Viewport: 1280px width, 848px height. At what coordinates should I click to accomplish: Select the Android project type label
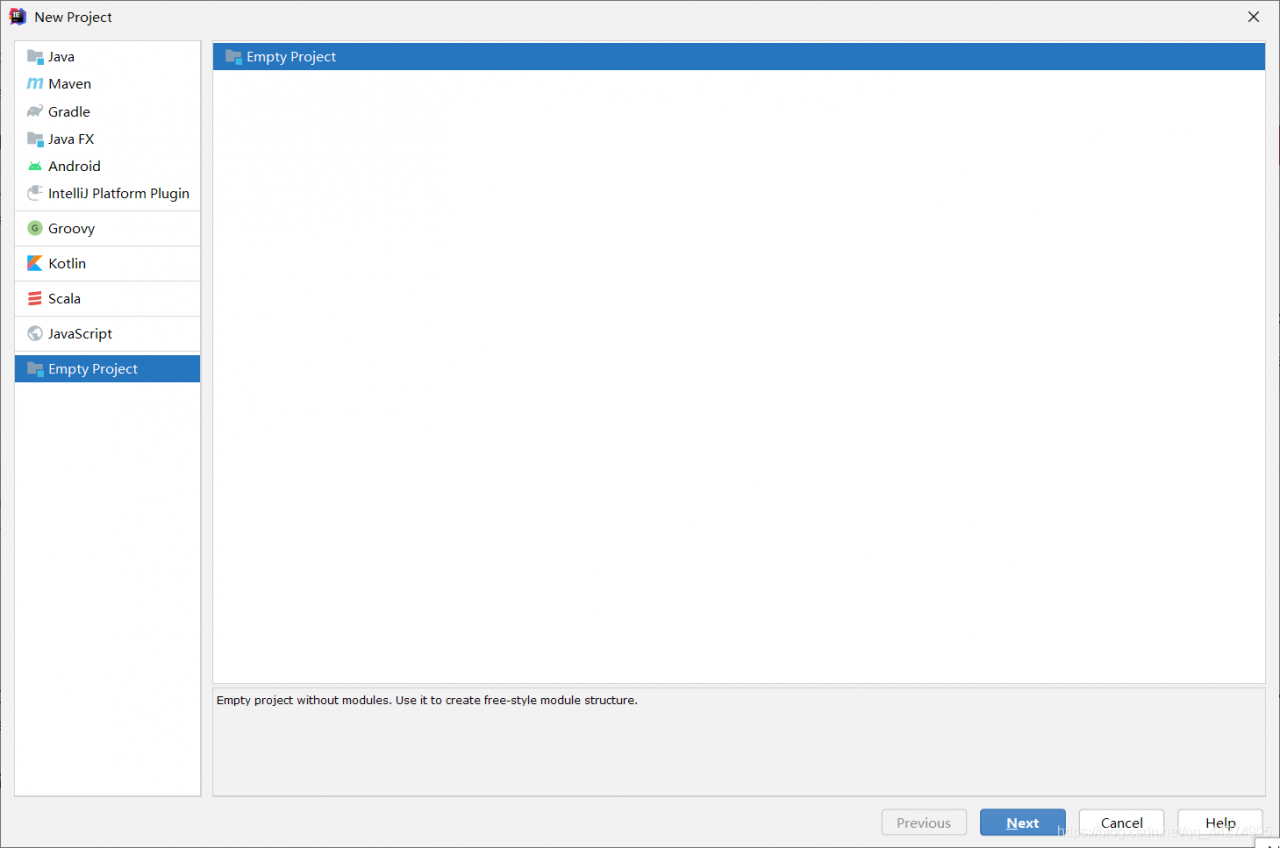tap(74, 166)
